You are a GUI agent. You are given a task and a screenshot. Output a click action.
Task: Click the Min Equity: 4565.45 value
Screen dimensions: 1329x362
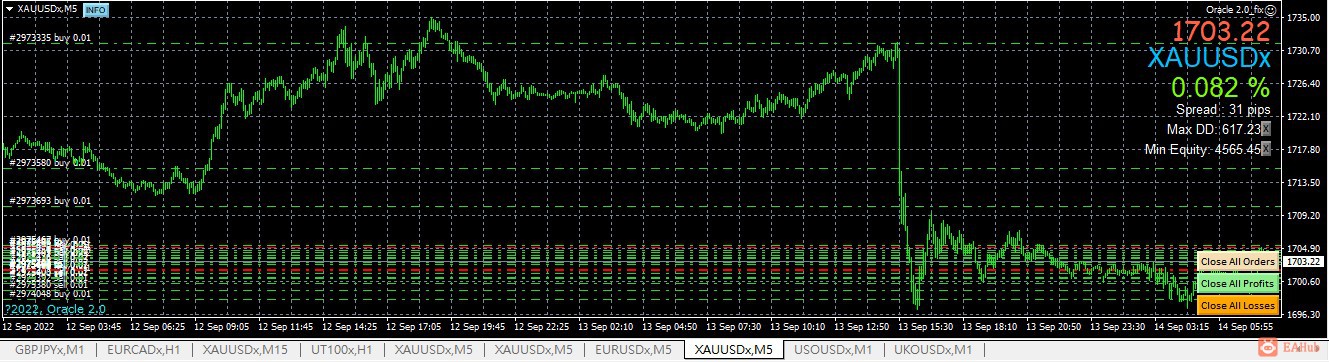(1202, 149)
